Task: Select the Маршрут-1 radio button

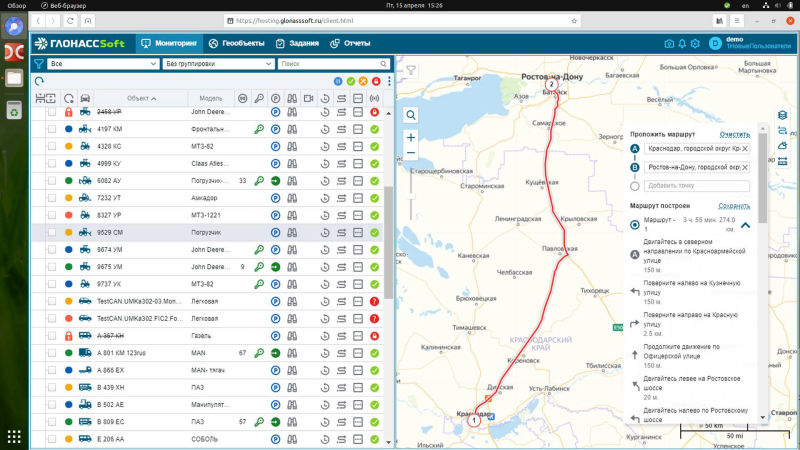Action: (x=635, y=224)
